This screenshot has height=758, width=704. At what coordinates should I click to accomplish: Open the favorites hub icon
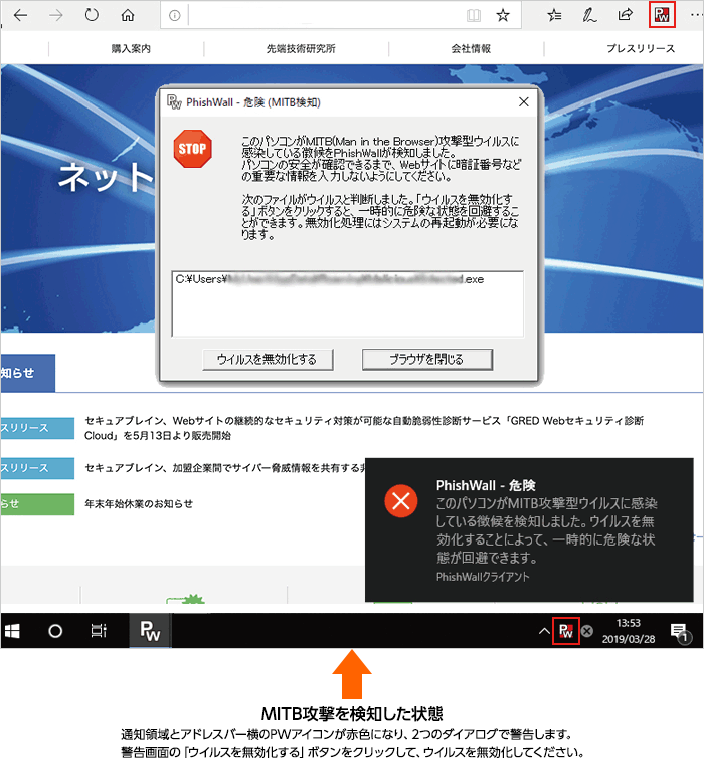point(554,15)
